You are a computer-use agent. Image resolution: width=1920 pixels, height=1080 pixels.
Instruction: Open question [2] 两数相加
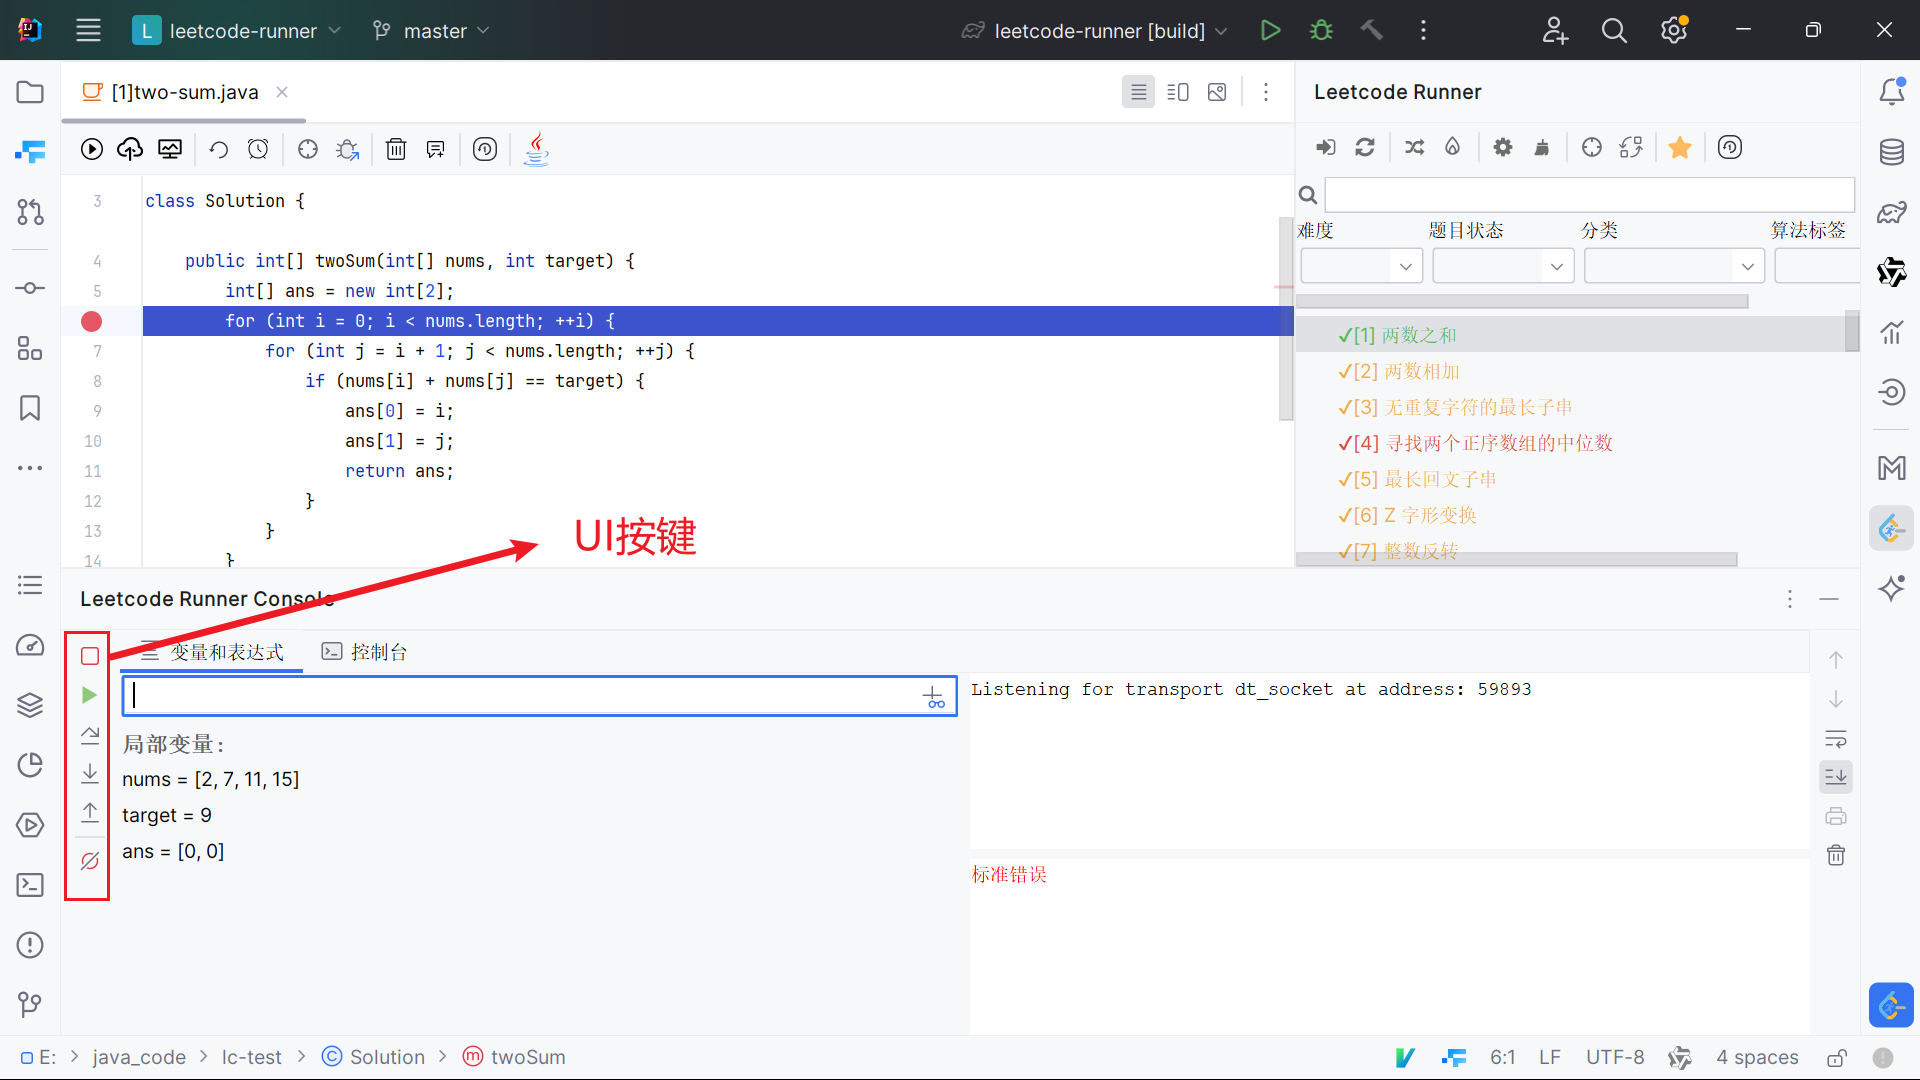[1398, 371]
